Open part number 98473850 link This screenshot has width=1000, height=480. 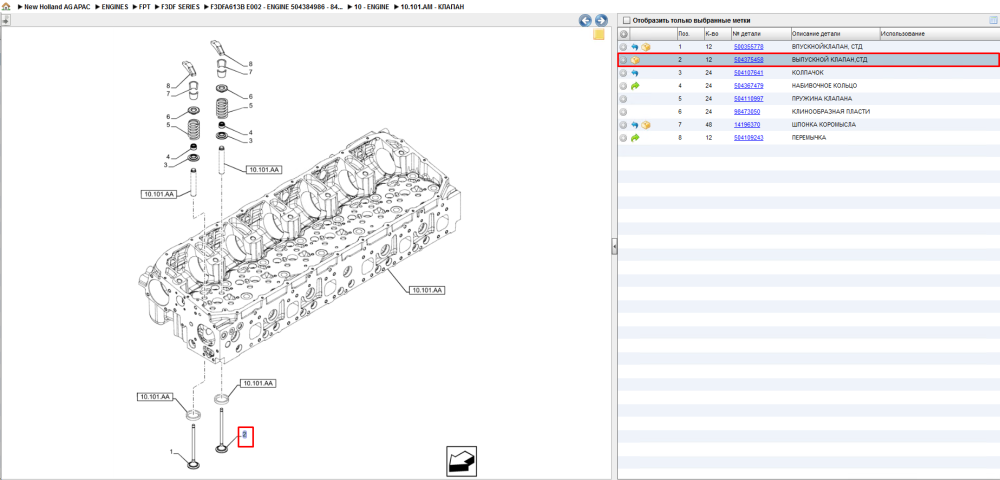(x=747, y=112)
